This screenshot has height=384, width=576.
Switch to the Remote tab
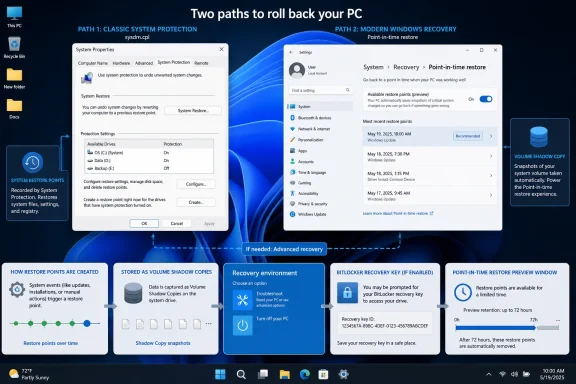(x=201, y=63)
